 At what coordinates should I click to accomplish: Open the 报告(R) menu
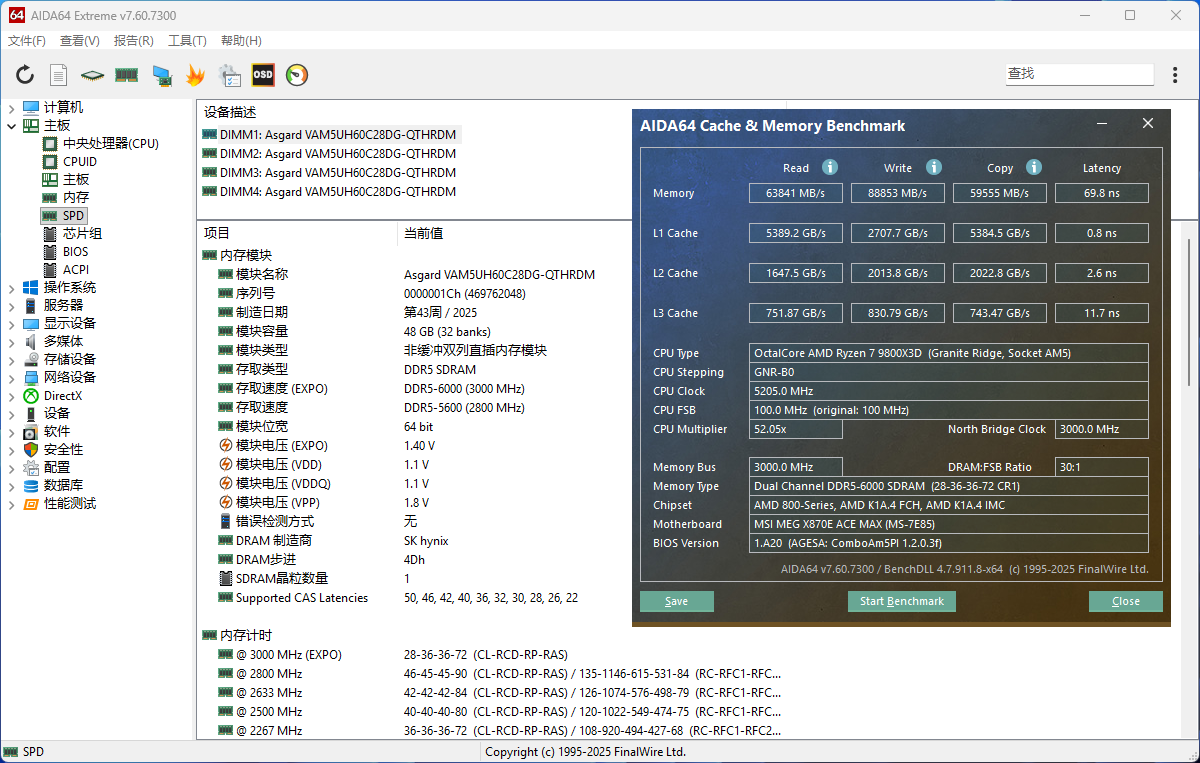(x=133, y=41)
